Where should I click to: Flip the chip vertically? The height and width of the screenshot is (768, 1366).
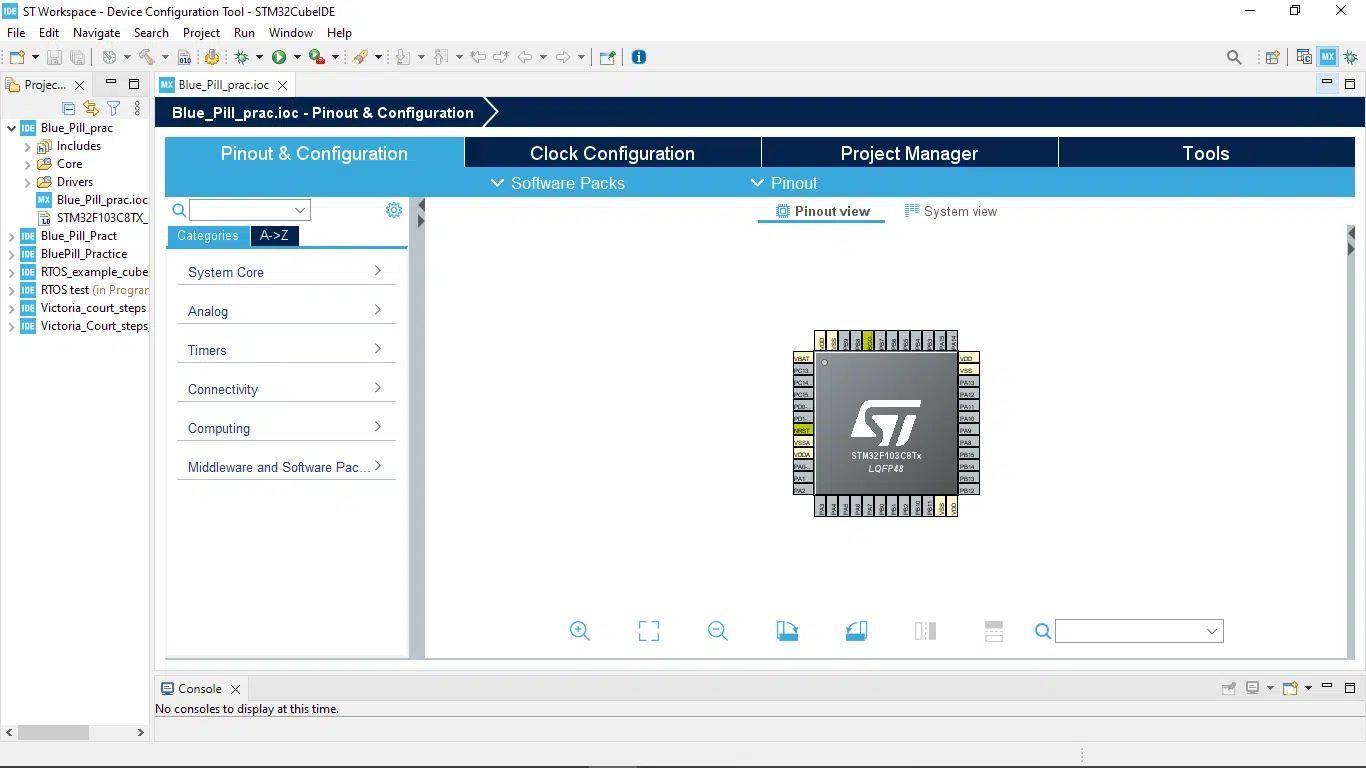coord(994,631)
